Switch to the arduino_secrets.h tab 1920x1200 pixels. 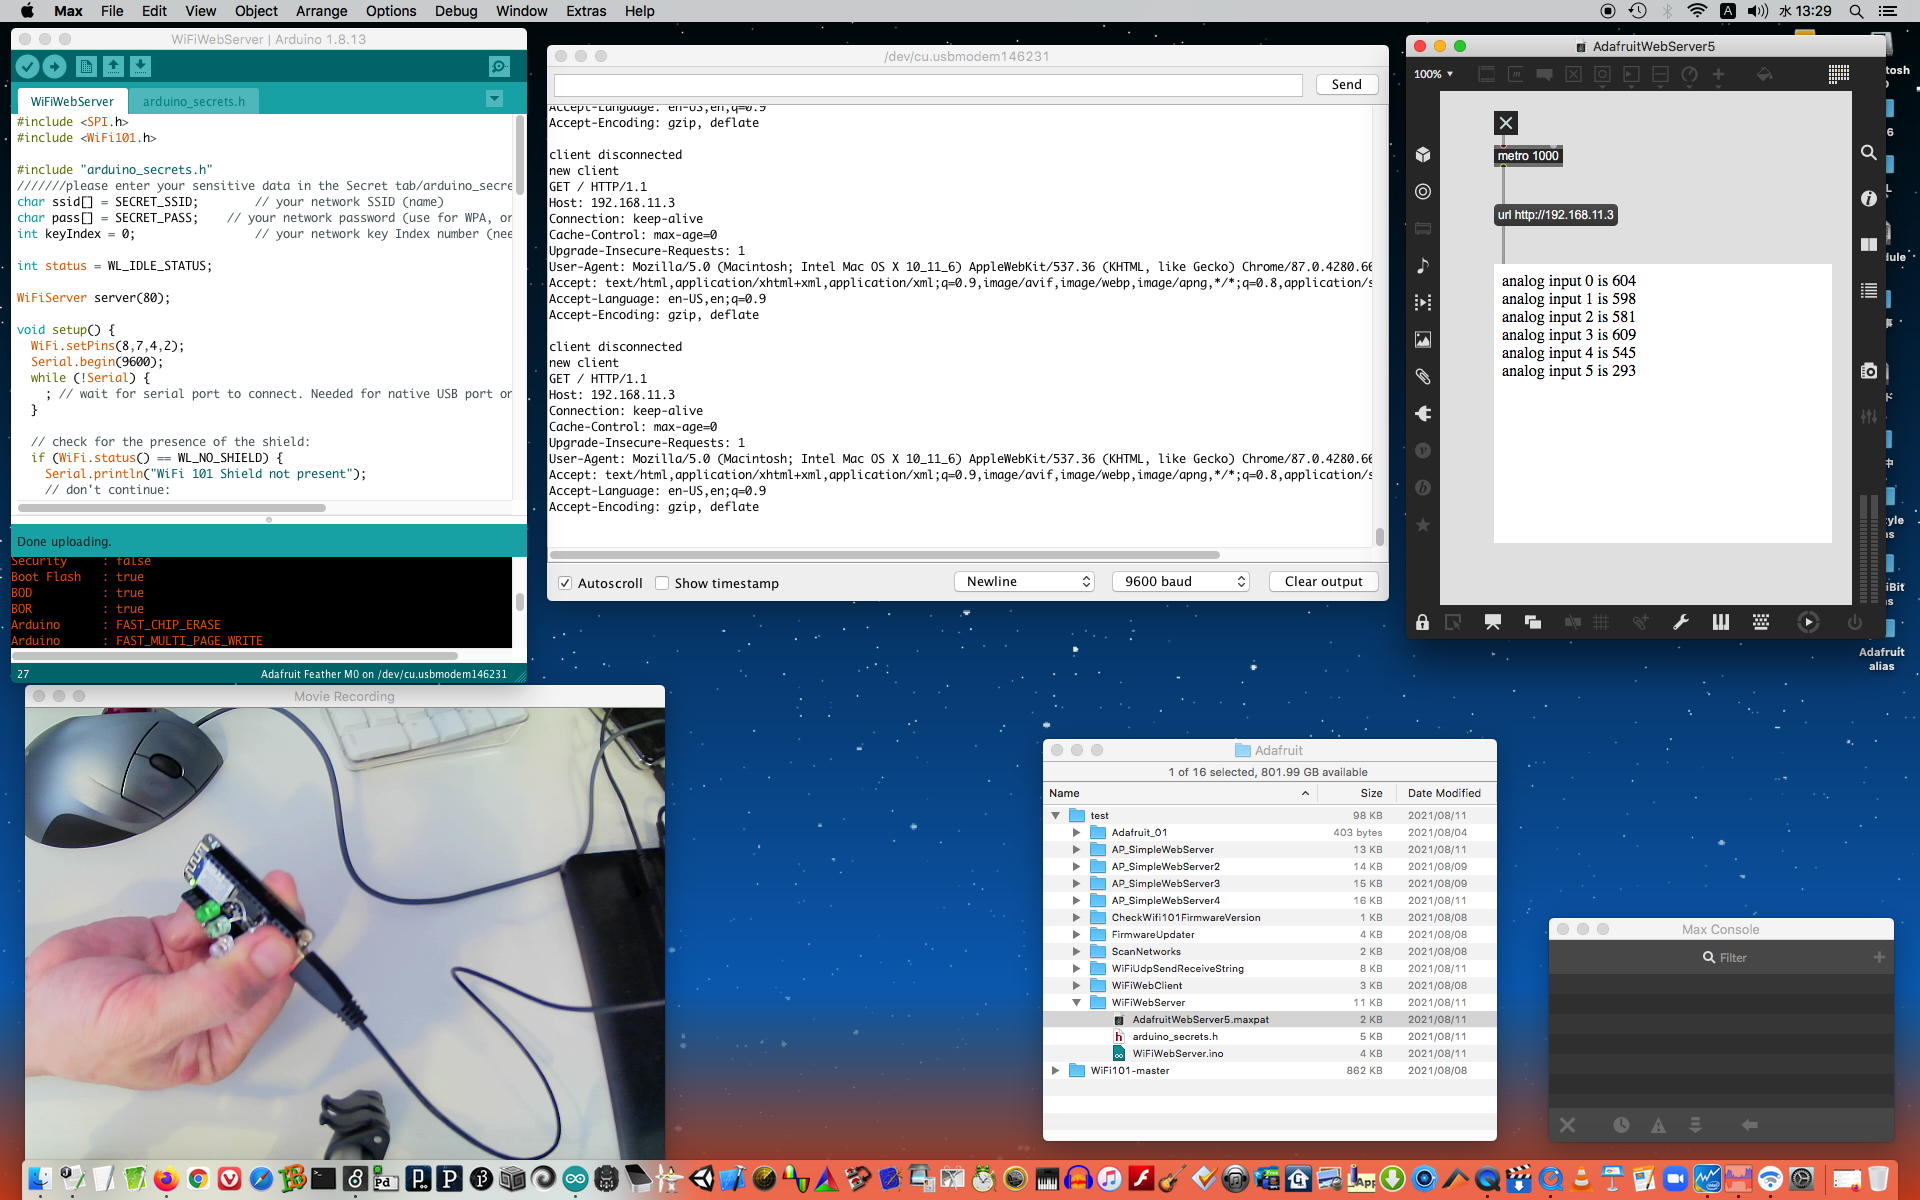[193, 101]
